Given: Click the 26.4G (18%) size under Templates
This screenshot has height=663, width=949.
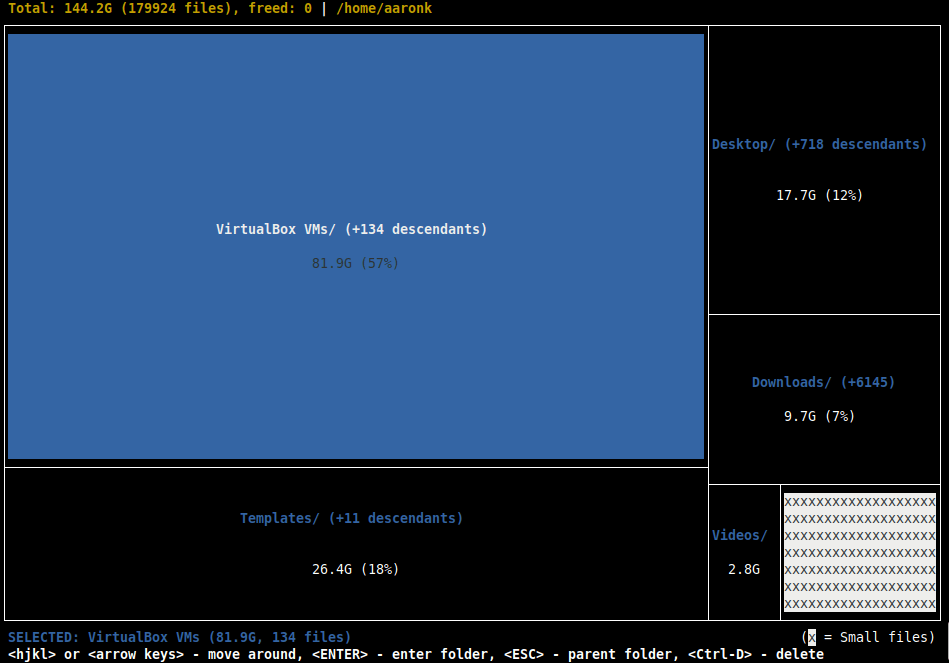Looking at the screenshot, I should point(355,569).
